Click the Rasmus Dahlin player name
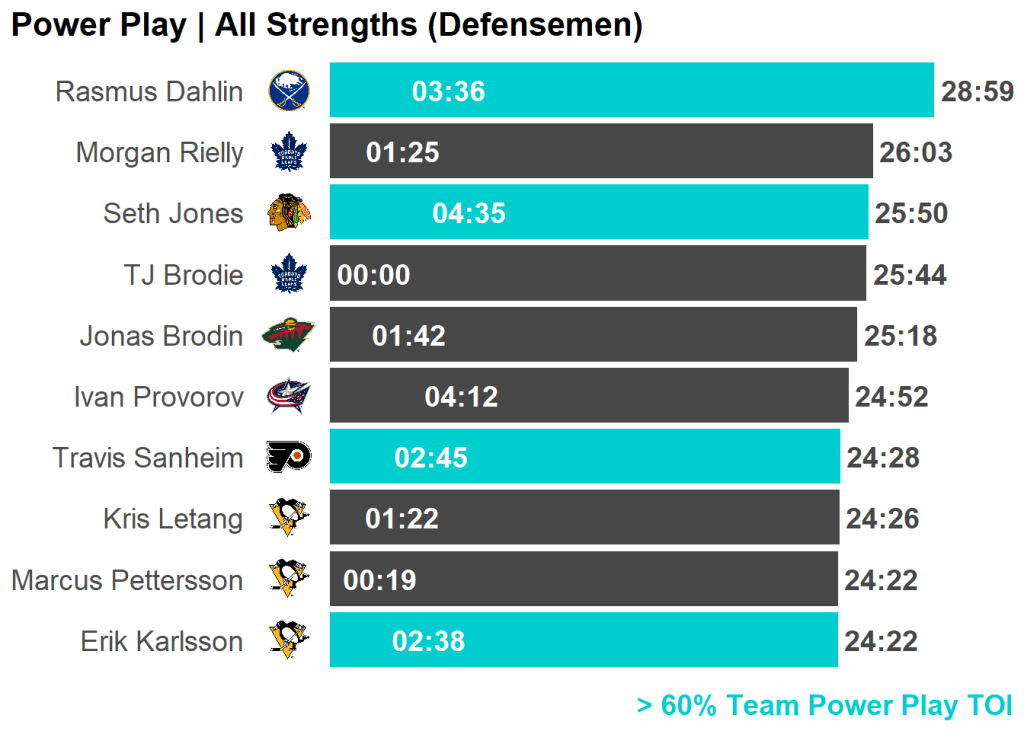 click(x=149, y=92)
